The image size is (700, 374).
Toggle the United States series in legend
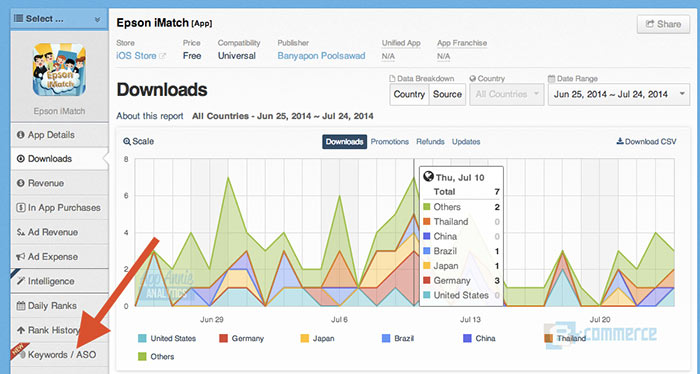pos(167,338)
